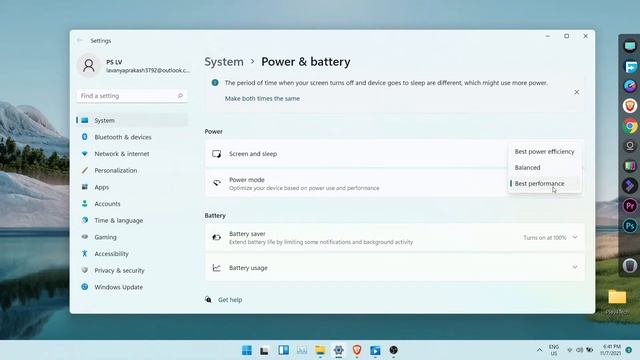
Task: Choose Best performance power mode
Action: (544, 184)
